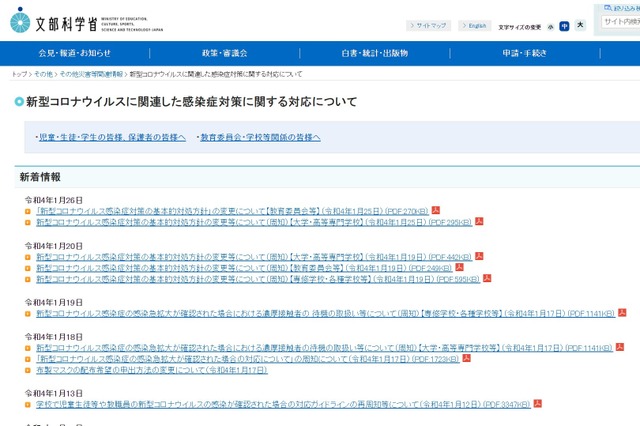Image resolution: width=640 pixels, height=426 pixels.
Task: Click the 令和4年1月19日 date heading
Action: [x=53, y=302]
